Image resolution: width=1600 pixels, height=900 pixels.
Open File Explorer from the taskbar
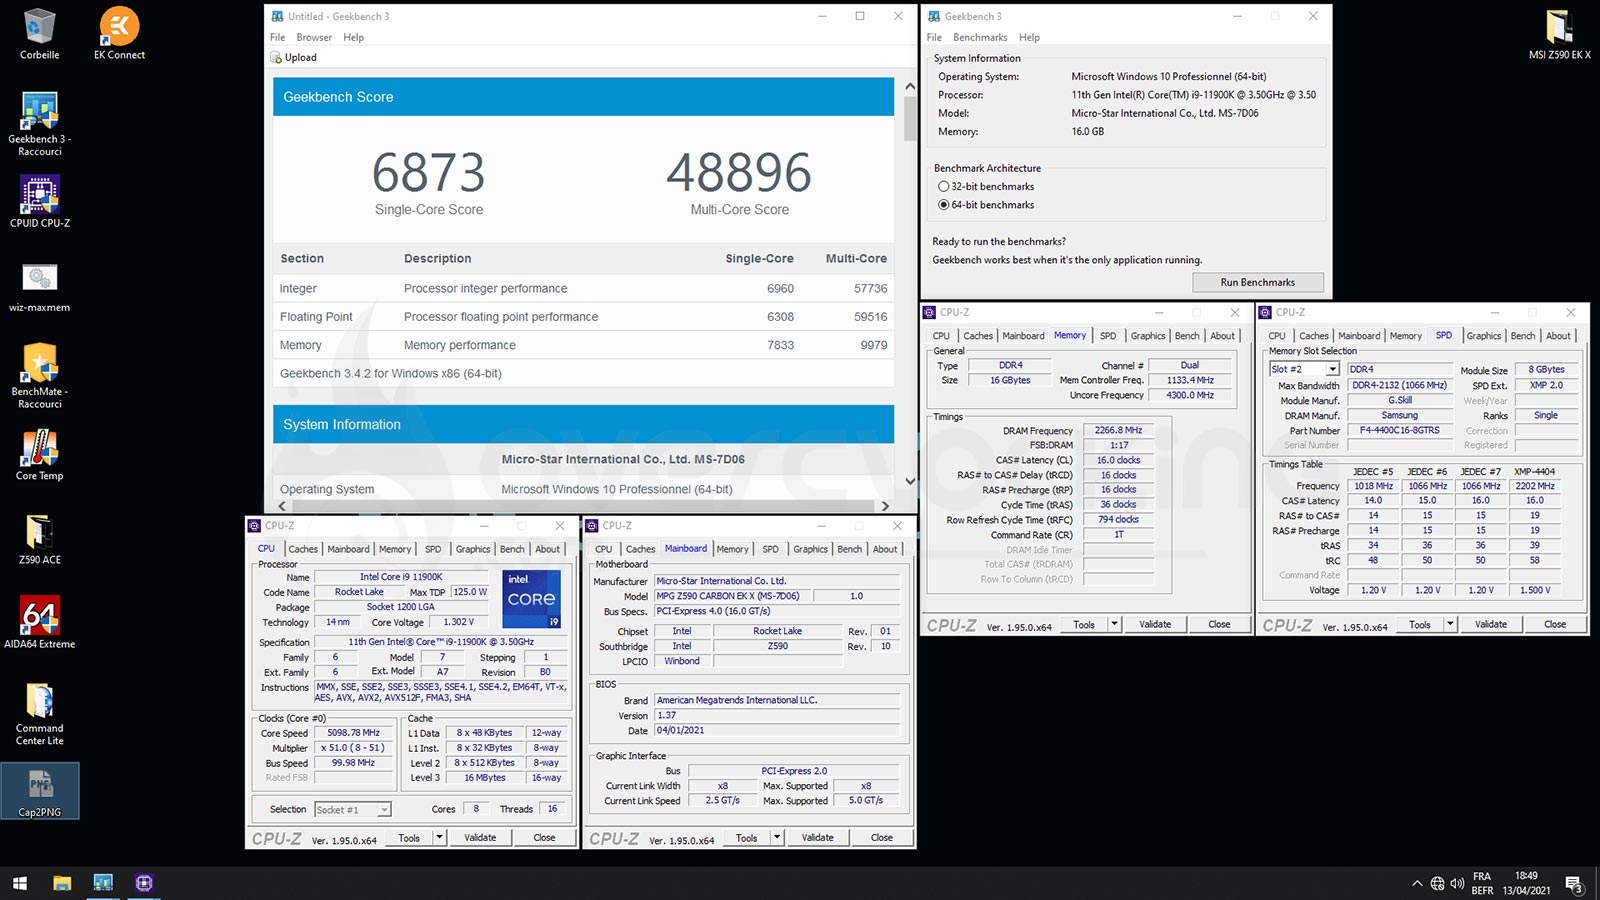[x=62, y=883]
